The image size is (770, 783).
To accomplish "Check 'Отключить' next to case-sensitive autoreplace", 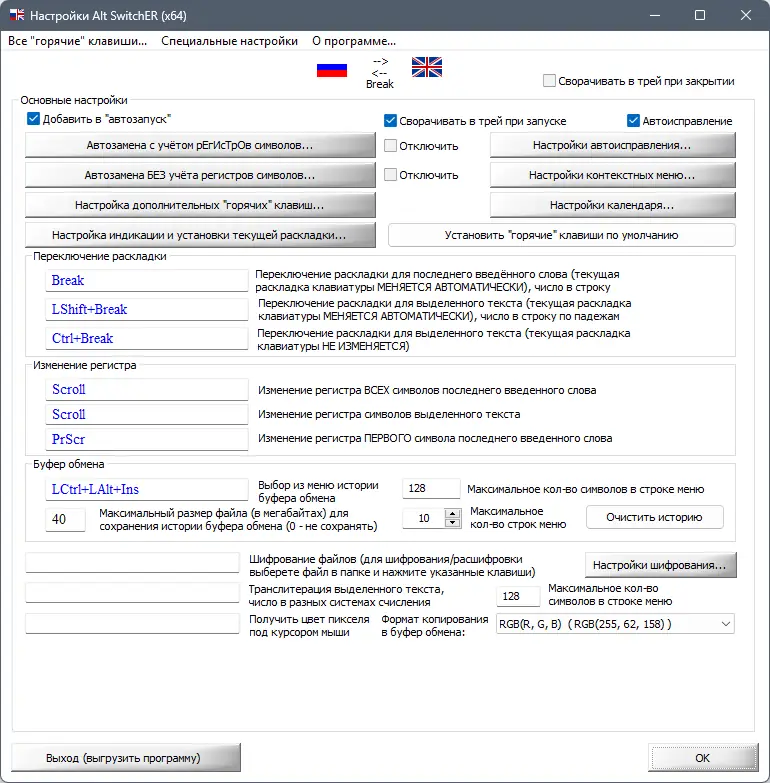I will coord(390,145).
